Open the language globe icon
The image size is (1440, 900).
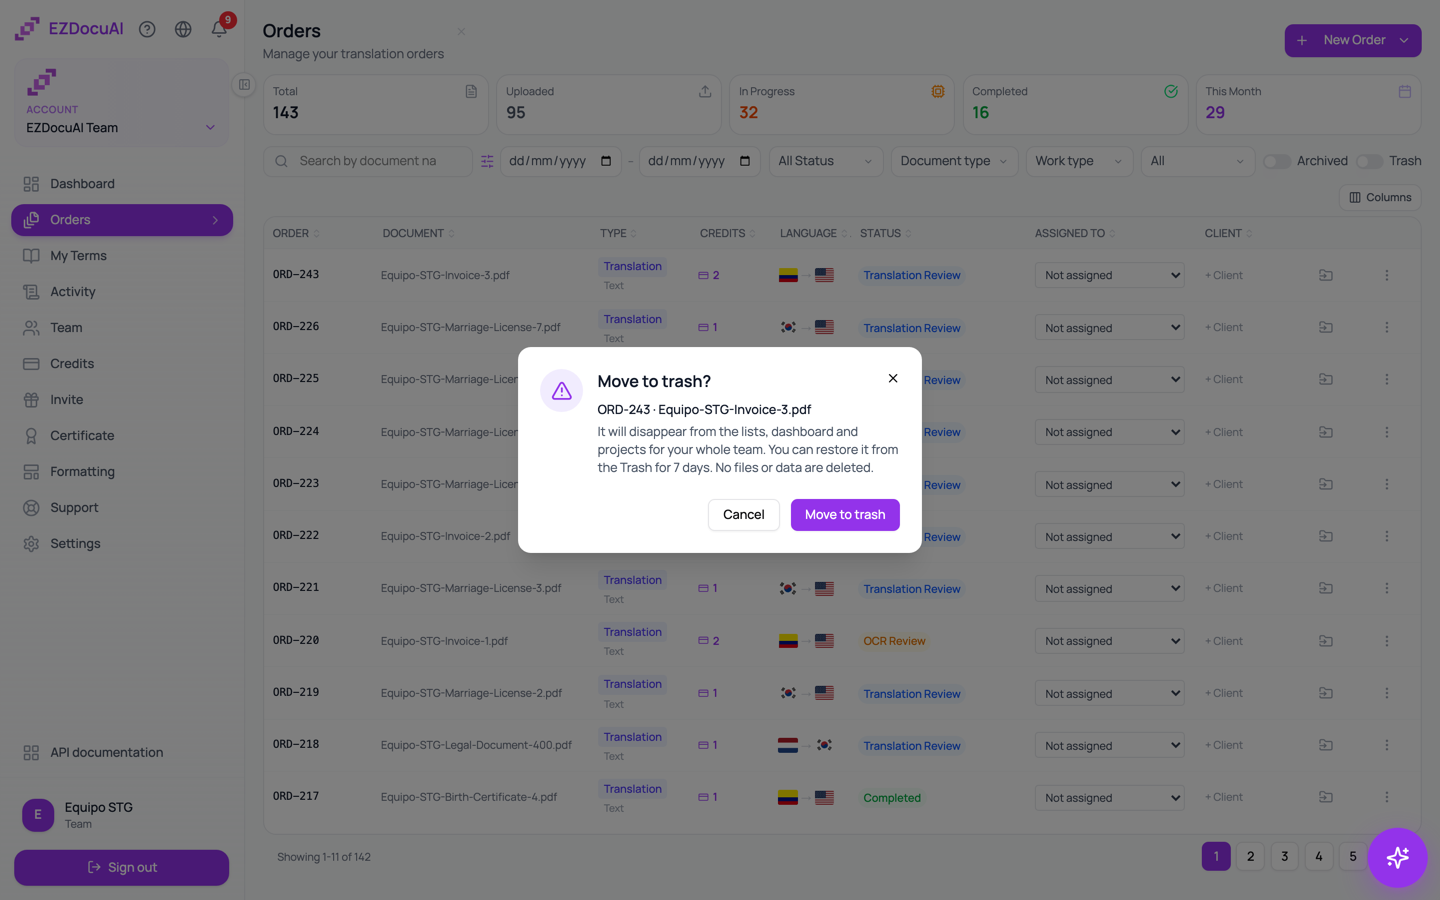[183, 29]
